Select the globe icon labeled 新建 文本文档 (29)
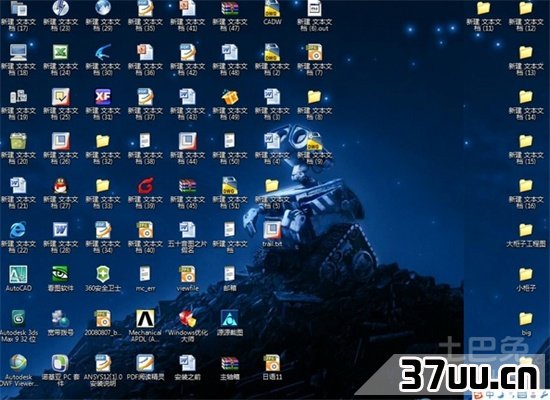This screenshot has height=400, width=550. [x=103, y=8]
